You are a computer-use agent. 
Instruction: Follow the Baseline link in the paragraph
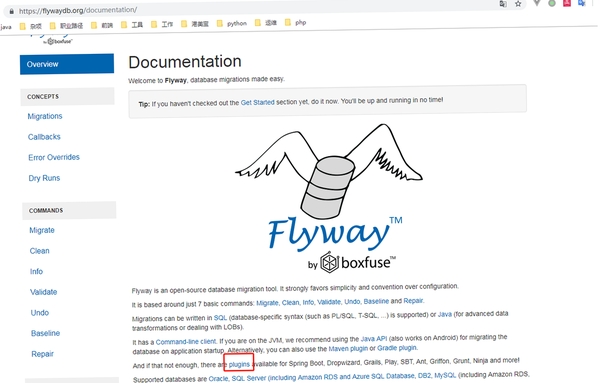[x=376, y=301]
